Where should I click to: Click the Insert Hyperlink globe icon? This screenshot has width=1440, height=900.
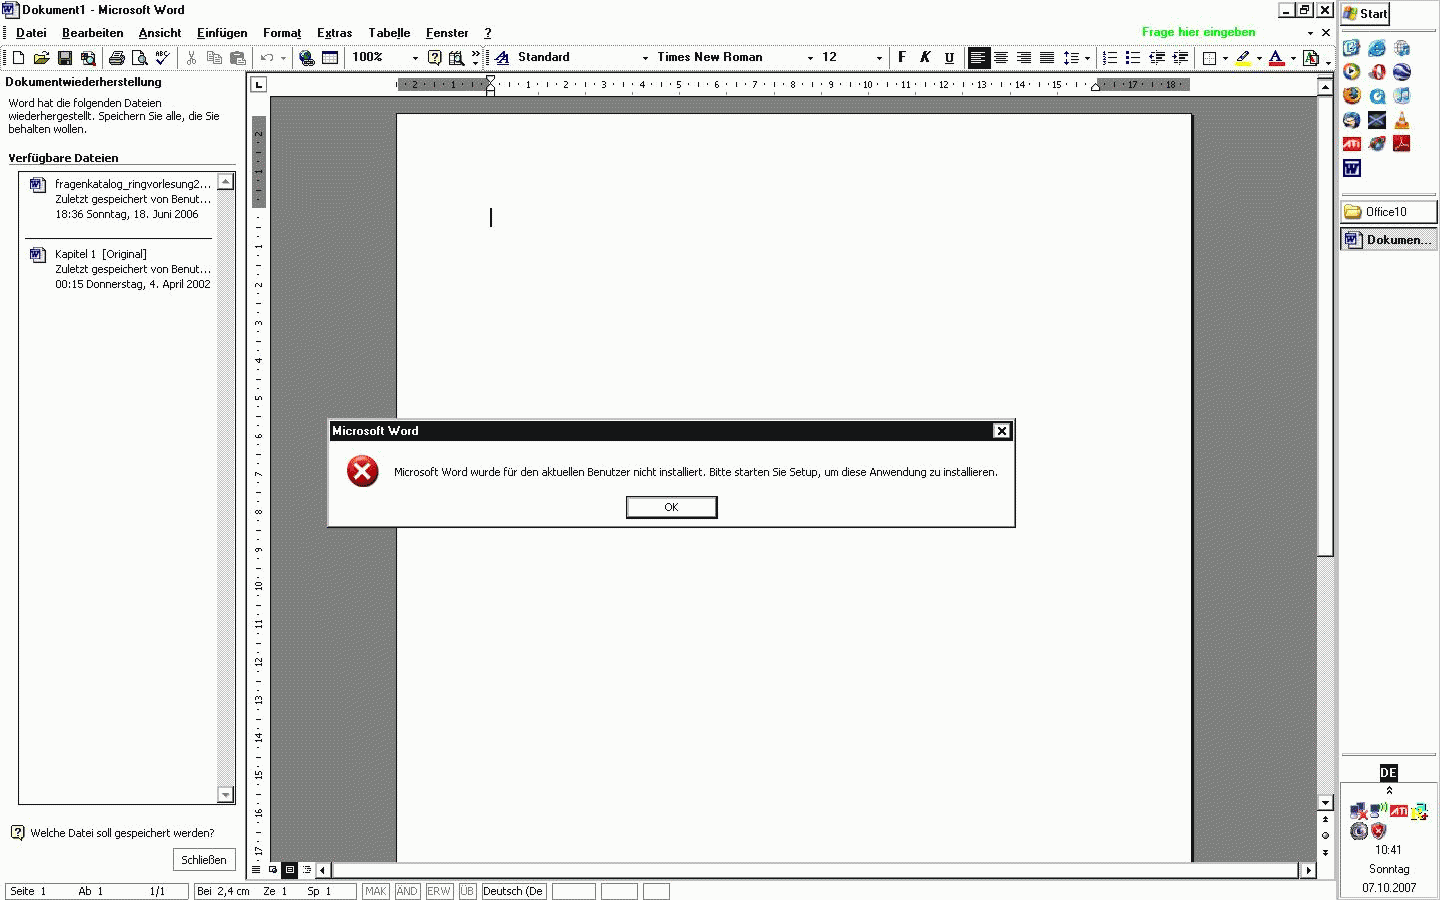click(307, 58)
